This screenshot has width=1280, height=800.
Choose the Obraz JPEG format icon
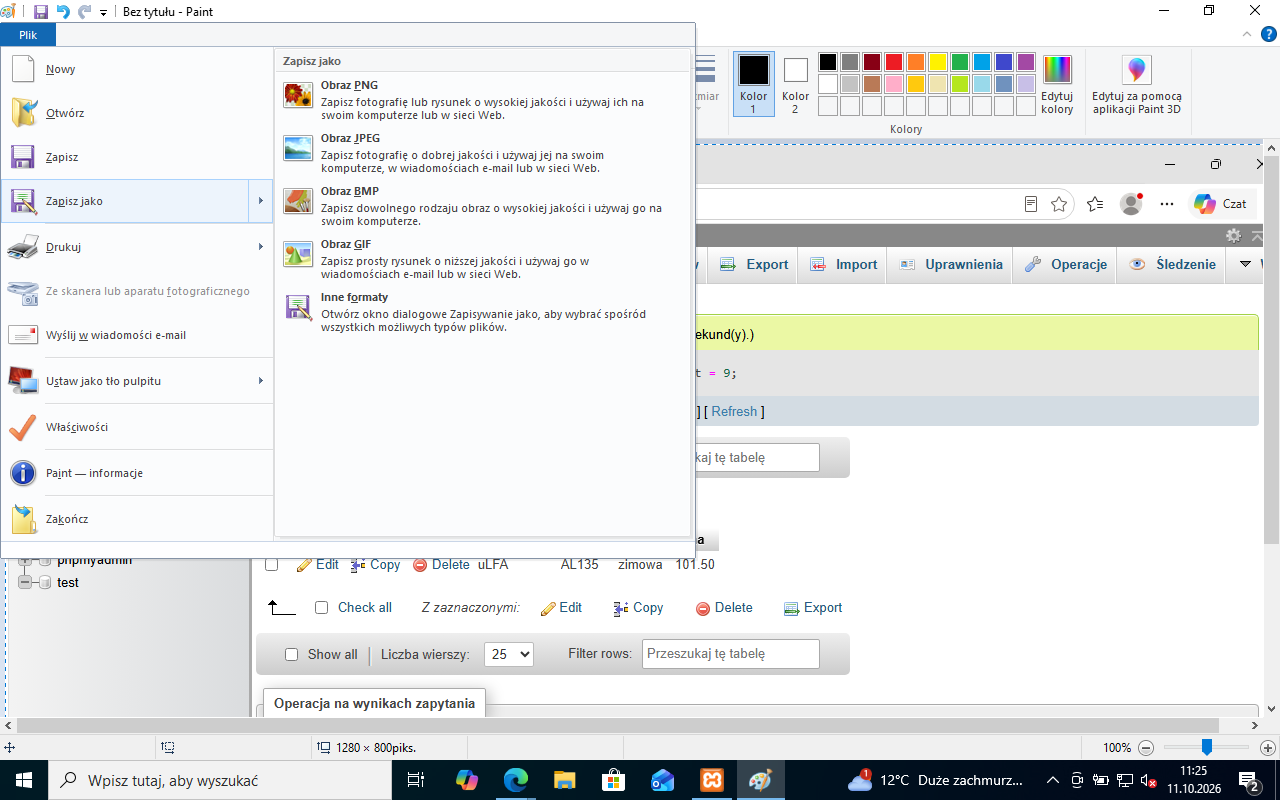(x=298, y=148)
